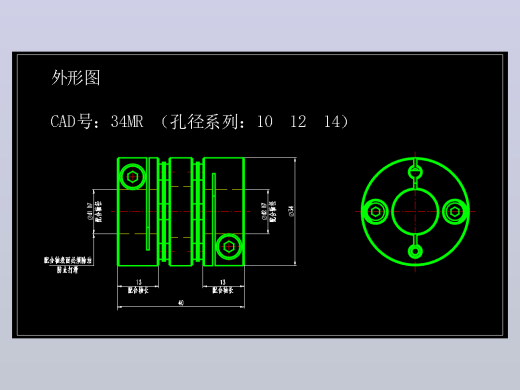Screen dimensions: 520x390
Task: Click left 13 shaft-length dimension
Action: tap(138, 282)
